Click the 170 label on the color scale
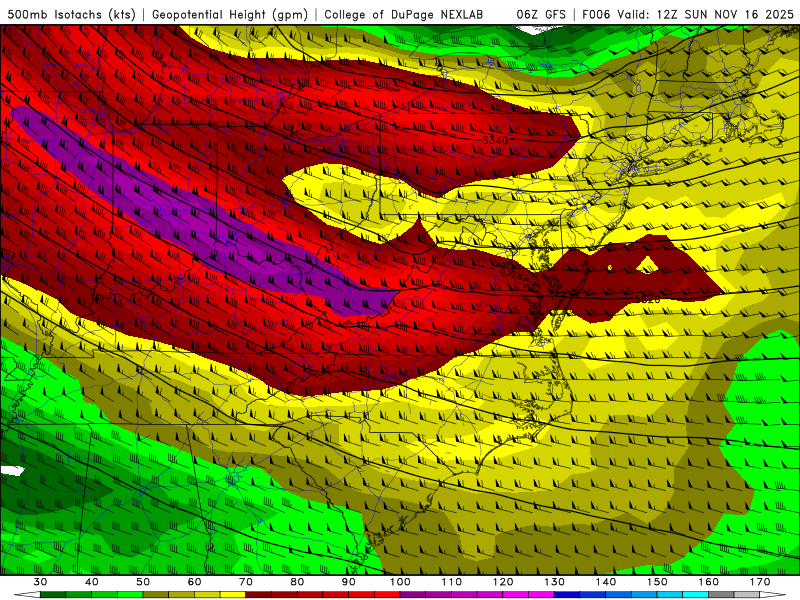This screenshot has height=600, width=800. tap(760, 582)
